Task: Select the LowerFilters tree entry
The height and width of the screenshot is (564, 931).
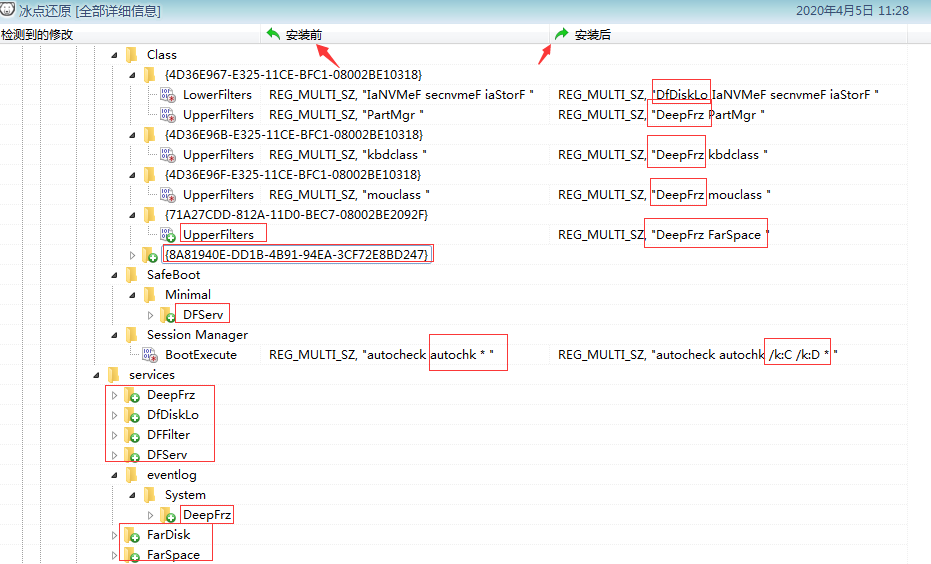Action: tap(217, 95)
